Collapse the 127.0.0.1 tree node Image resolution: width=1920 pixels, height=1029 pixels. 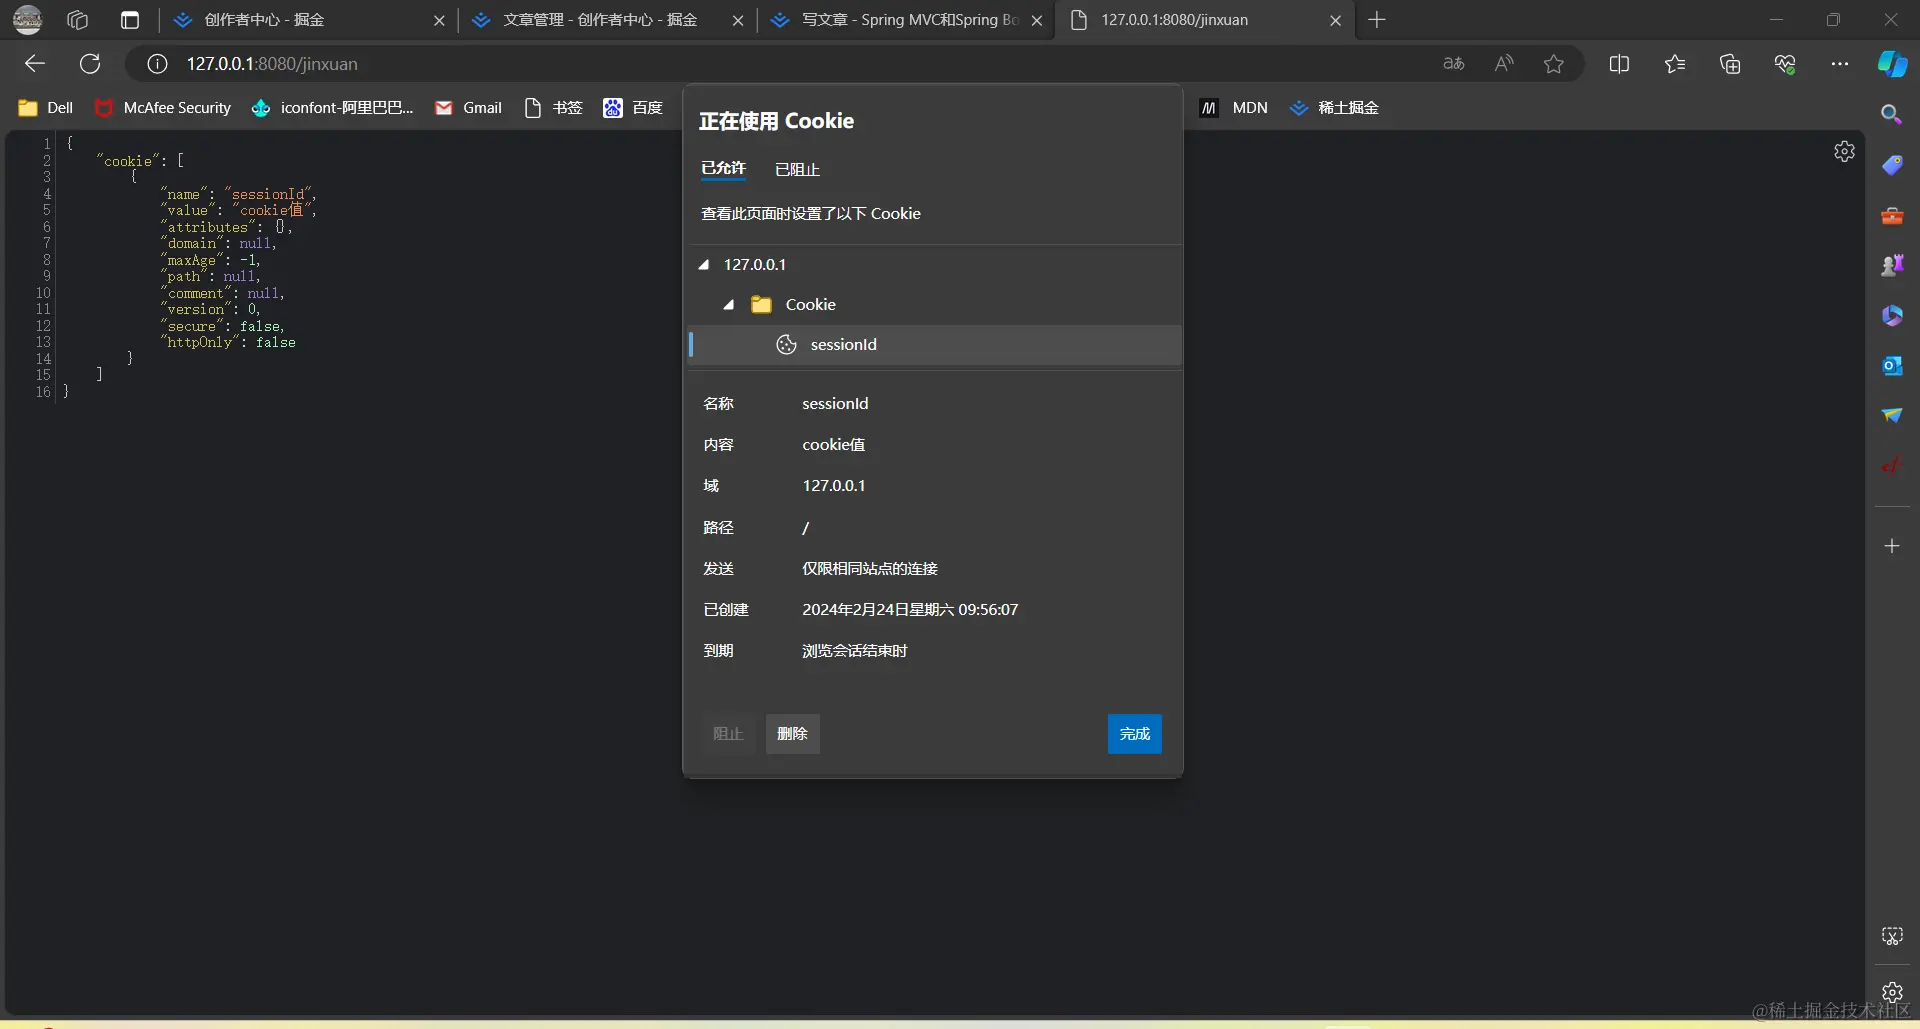pyautogui.click(x=704, y=265)
